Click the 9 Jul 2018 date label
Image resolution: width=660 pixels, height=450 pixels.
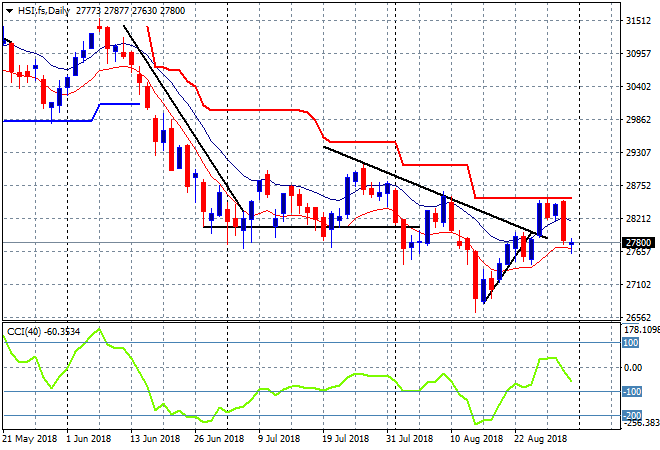pos(279,439)
